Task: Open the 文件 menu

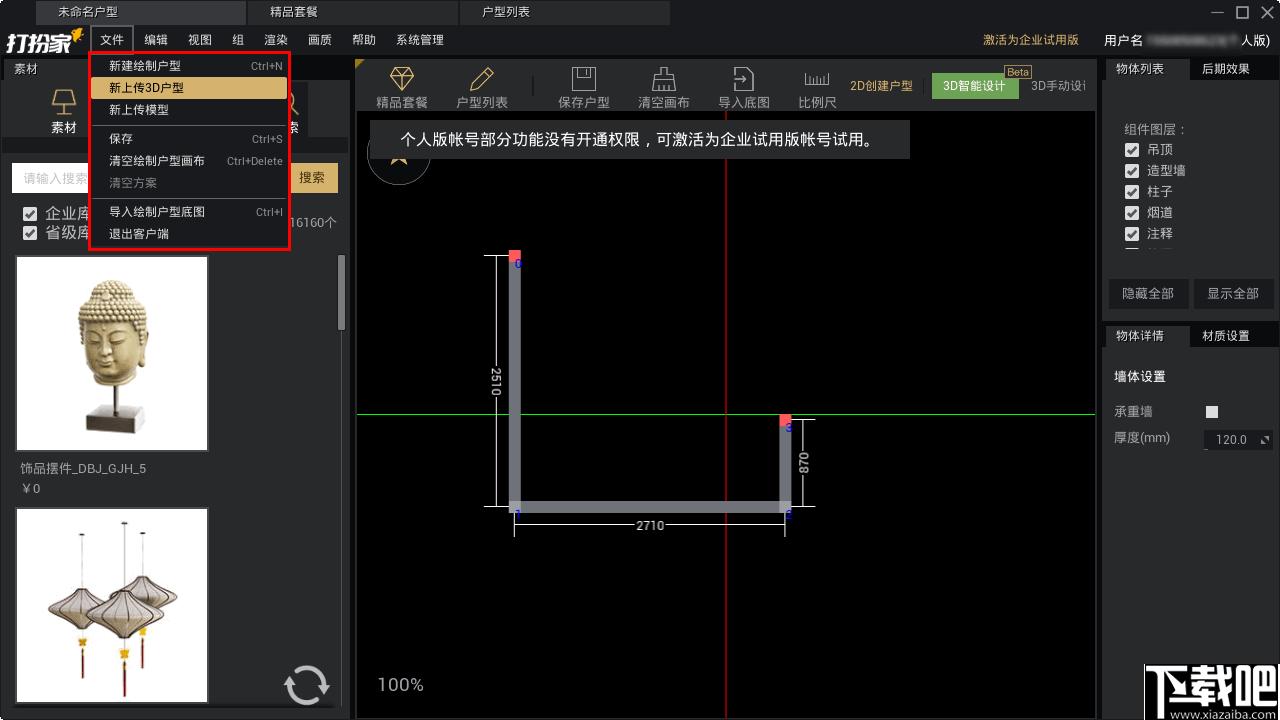Action: [x=112, y=40]
